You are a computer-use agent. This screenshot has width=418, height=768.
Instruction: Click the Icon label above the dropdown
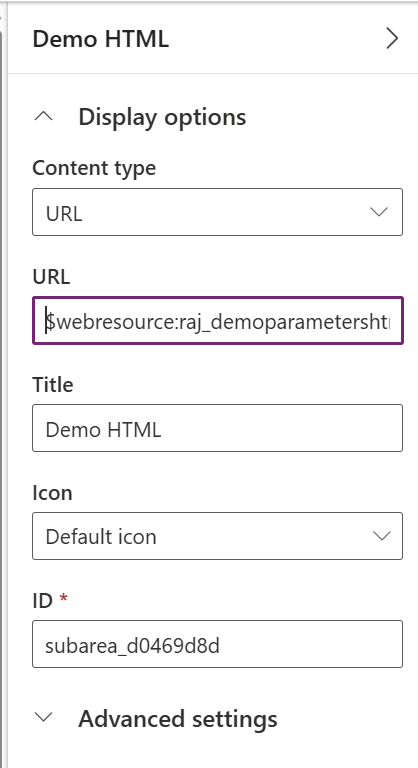[x=52, y=492]
